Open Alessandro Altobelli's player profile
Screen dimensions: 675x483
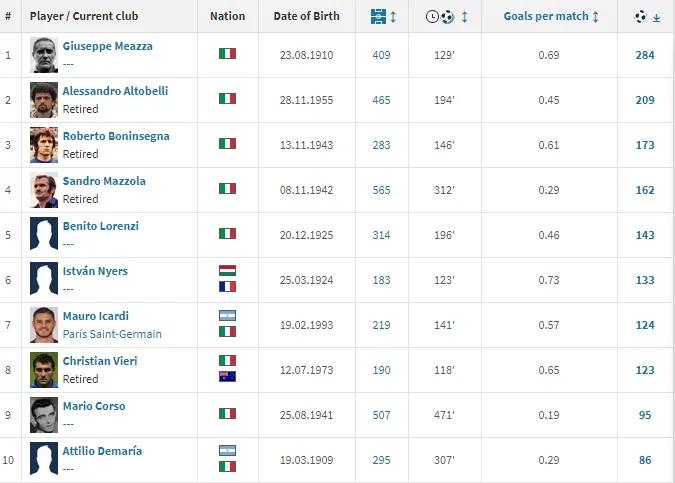pyautogui.click(x=115, y=91)
